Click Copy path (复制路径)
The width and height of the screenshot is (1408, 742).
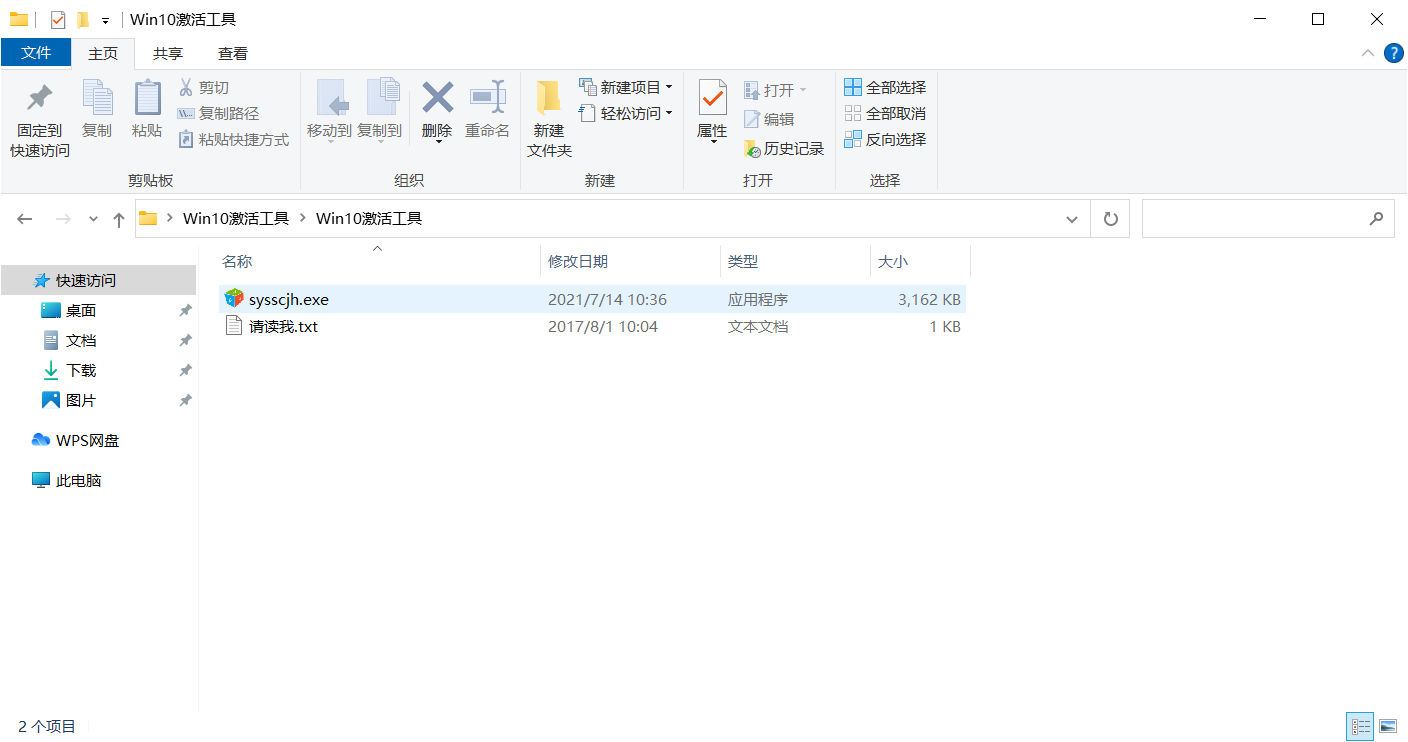218,114
